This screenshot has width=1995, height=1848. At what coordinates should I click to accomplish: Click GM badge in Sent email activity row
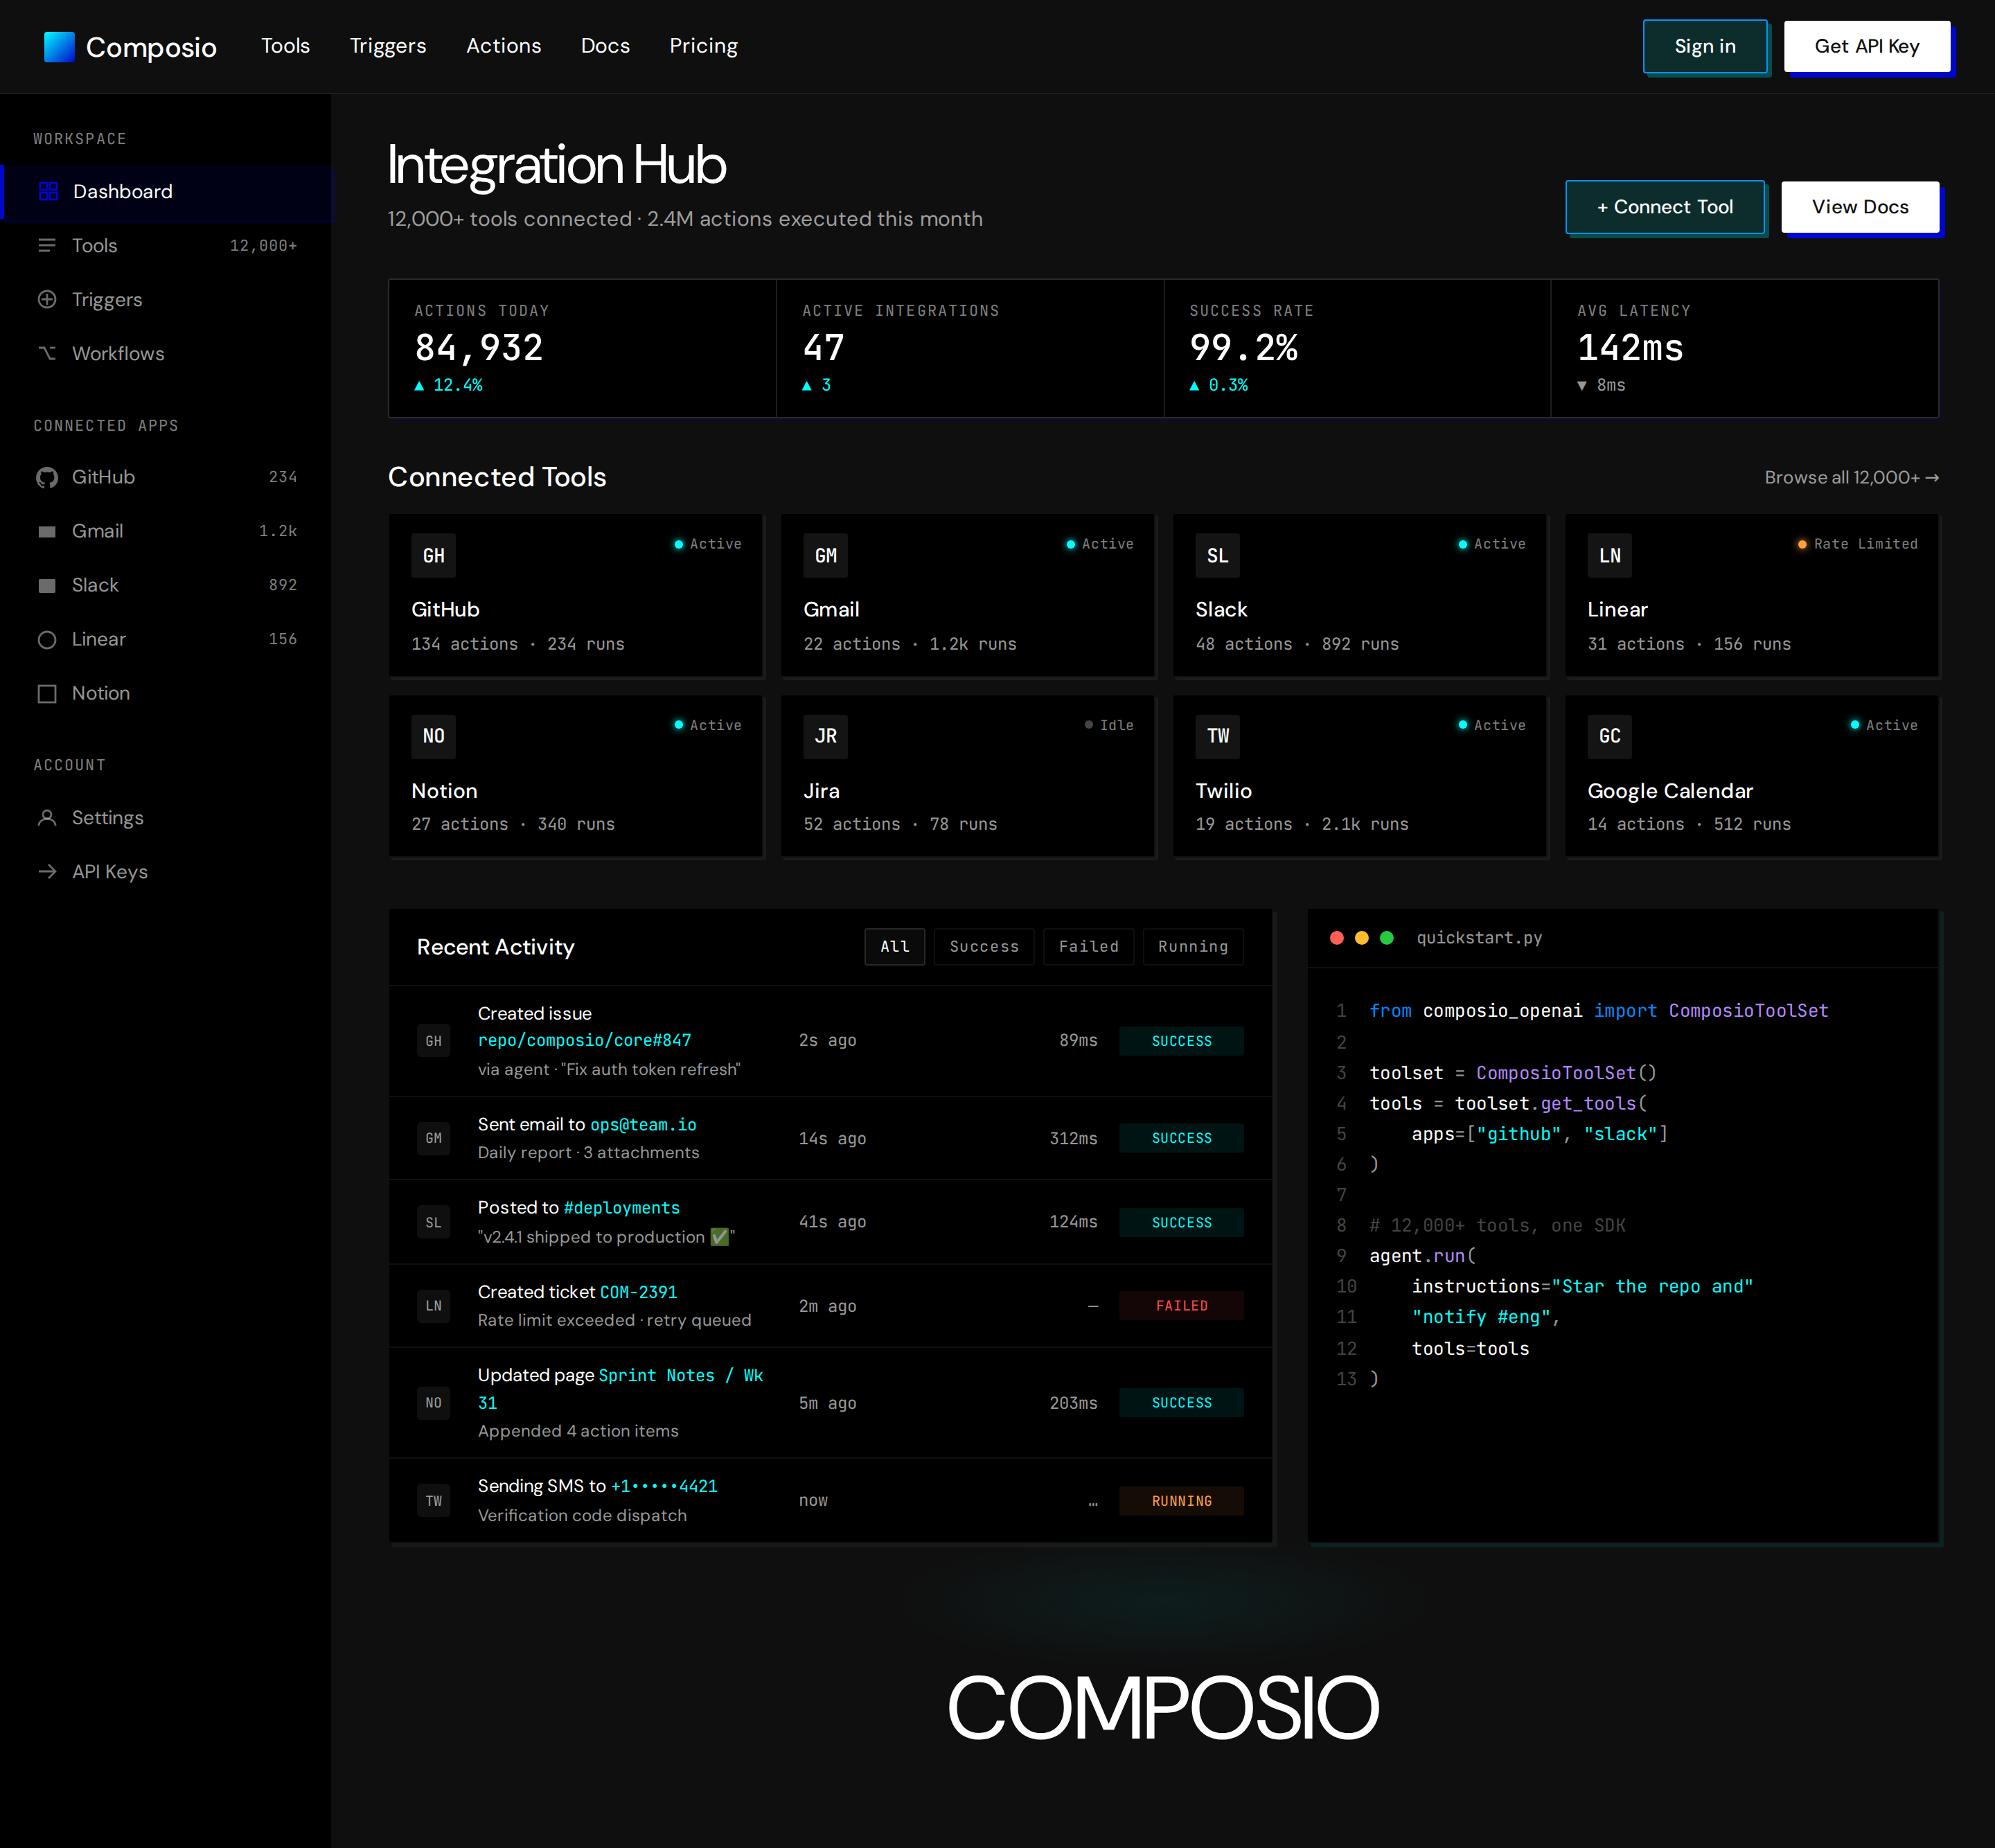(433, 1138)
